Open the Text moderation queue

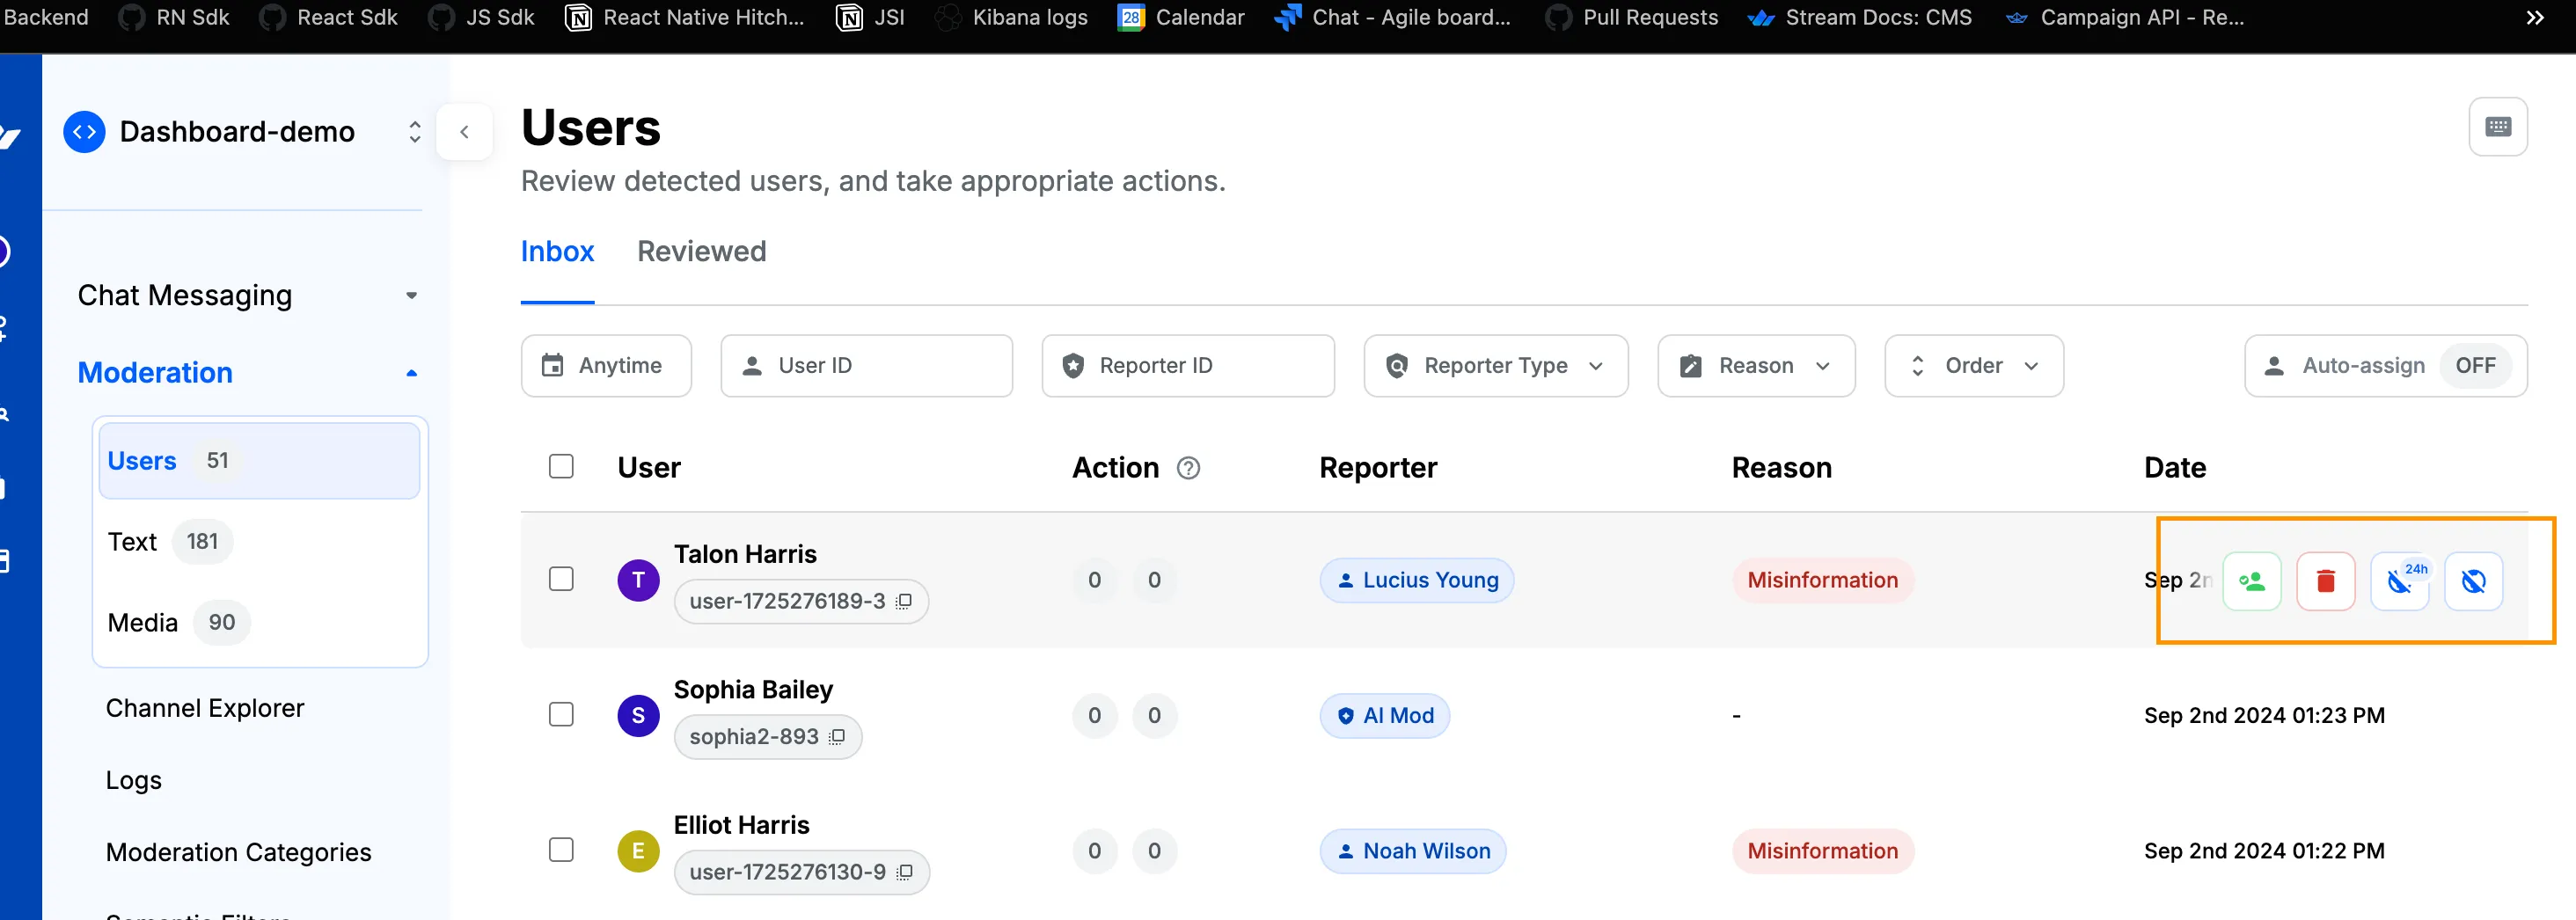click(x=133, y=542)
